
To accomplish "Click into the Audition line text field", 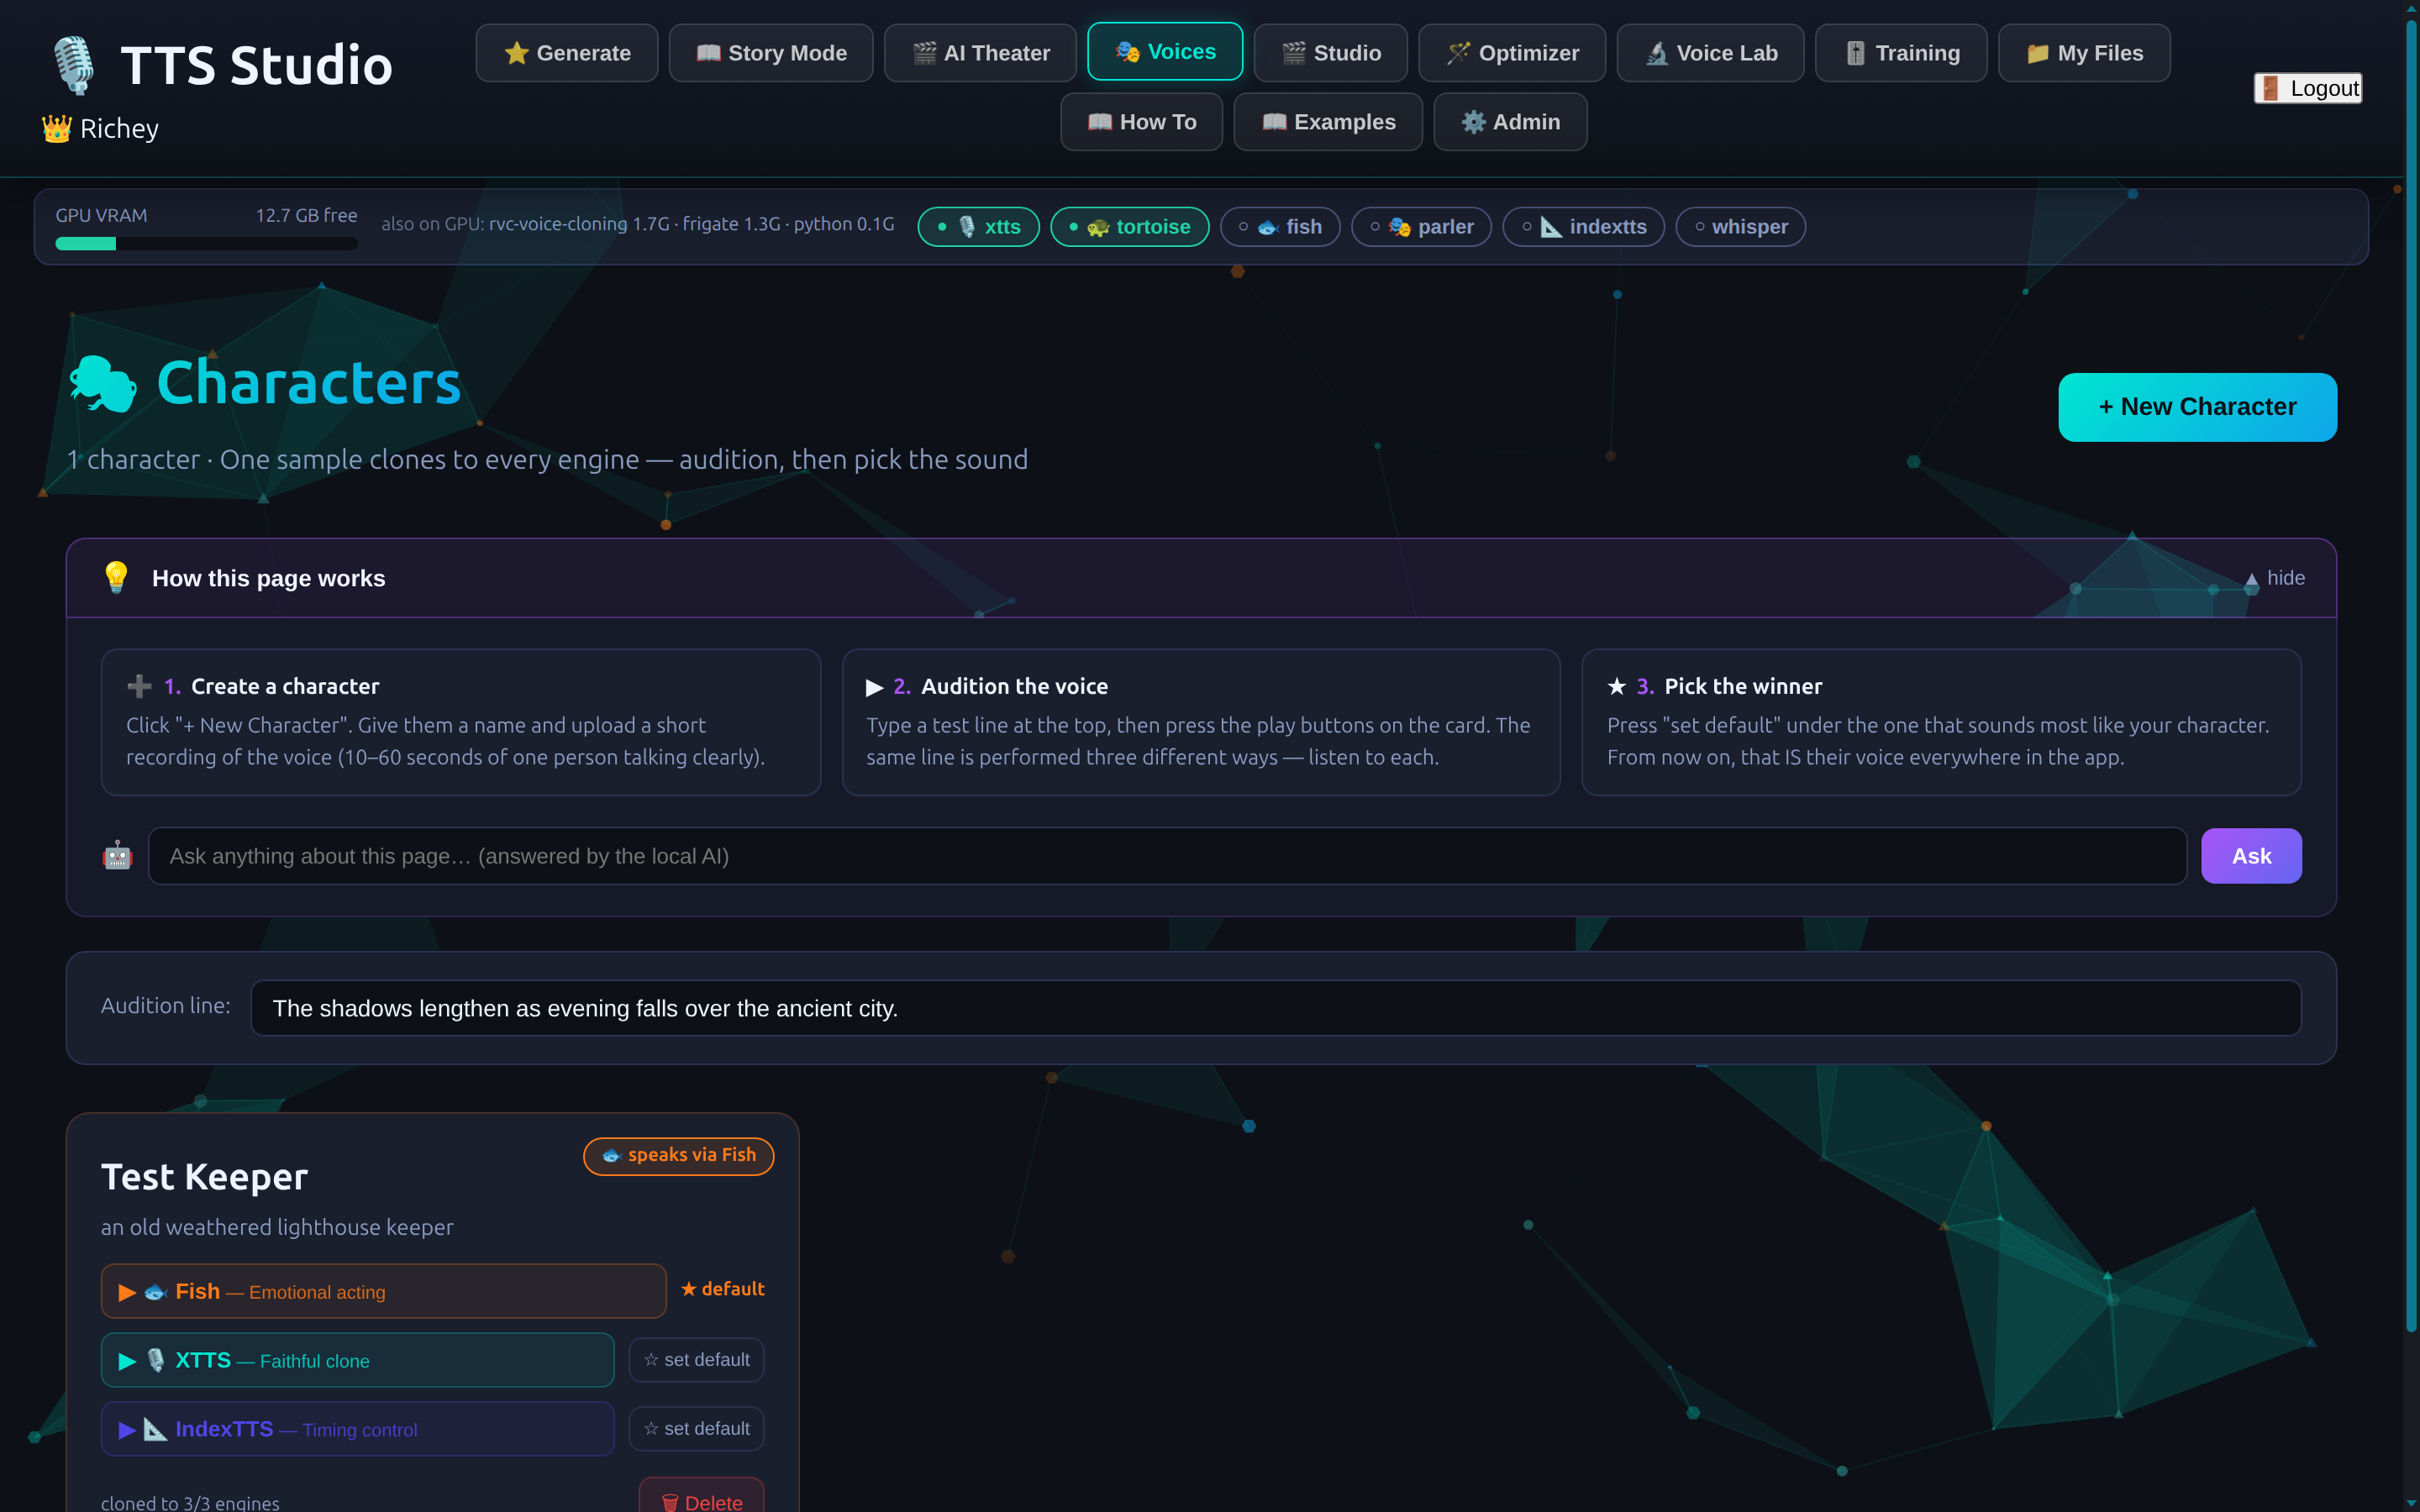I will 1275,1008.
